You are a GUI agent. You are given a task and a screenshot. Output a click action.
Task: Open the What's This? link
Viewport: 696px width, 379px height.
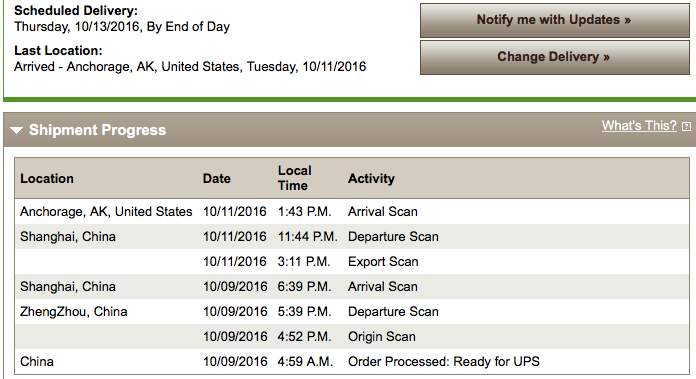(x=639, y=126)
